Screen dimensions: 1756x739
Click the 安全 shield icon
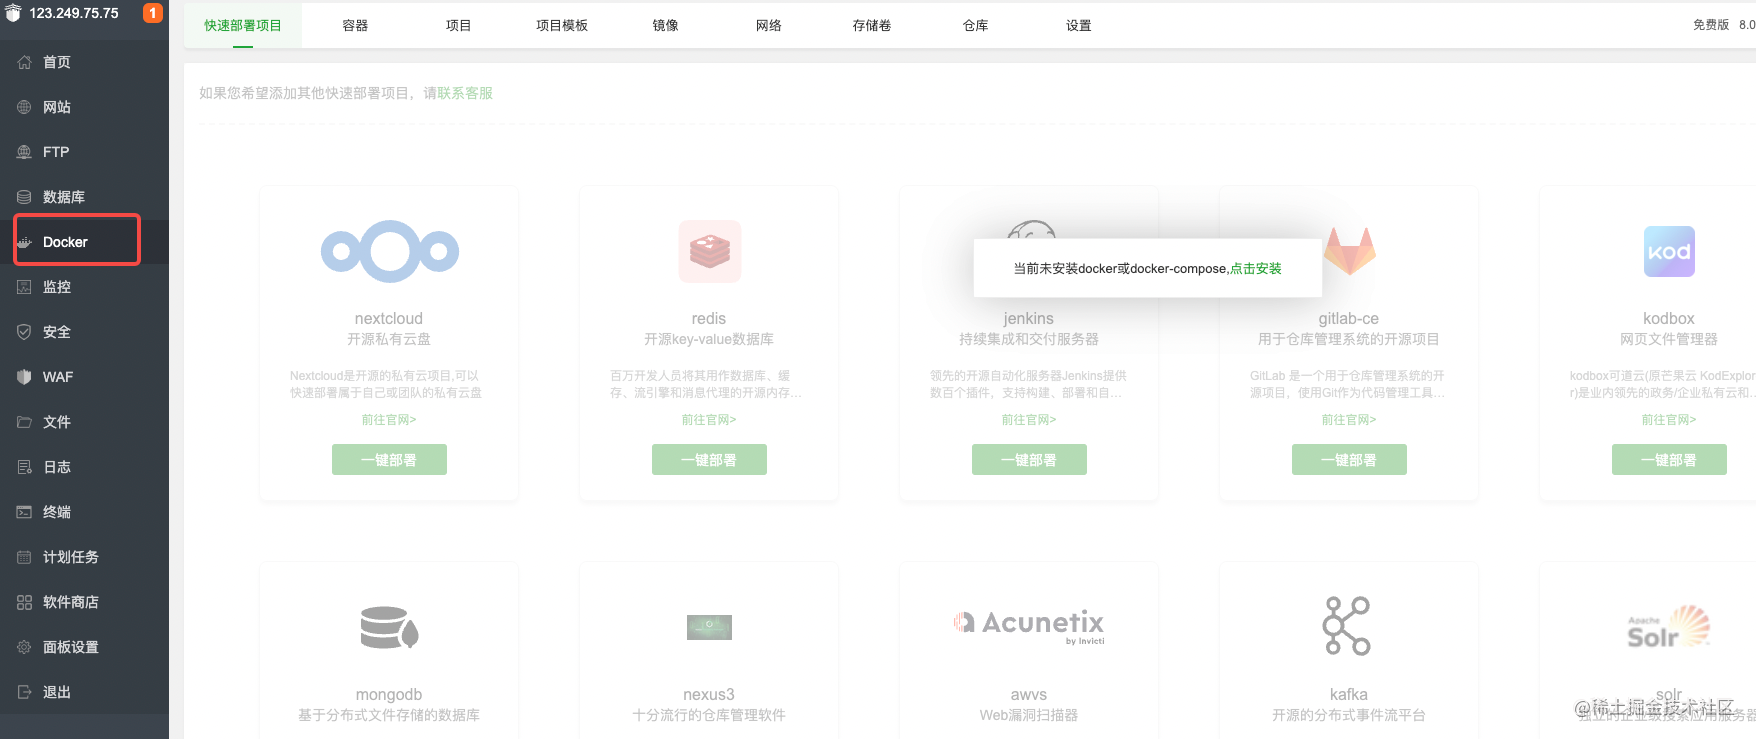coord(24,332)
